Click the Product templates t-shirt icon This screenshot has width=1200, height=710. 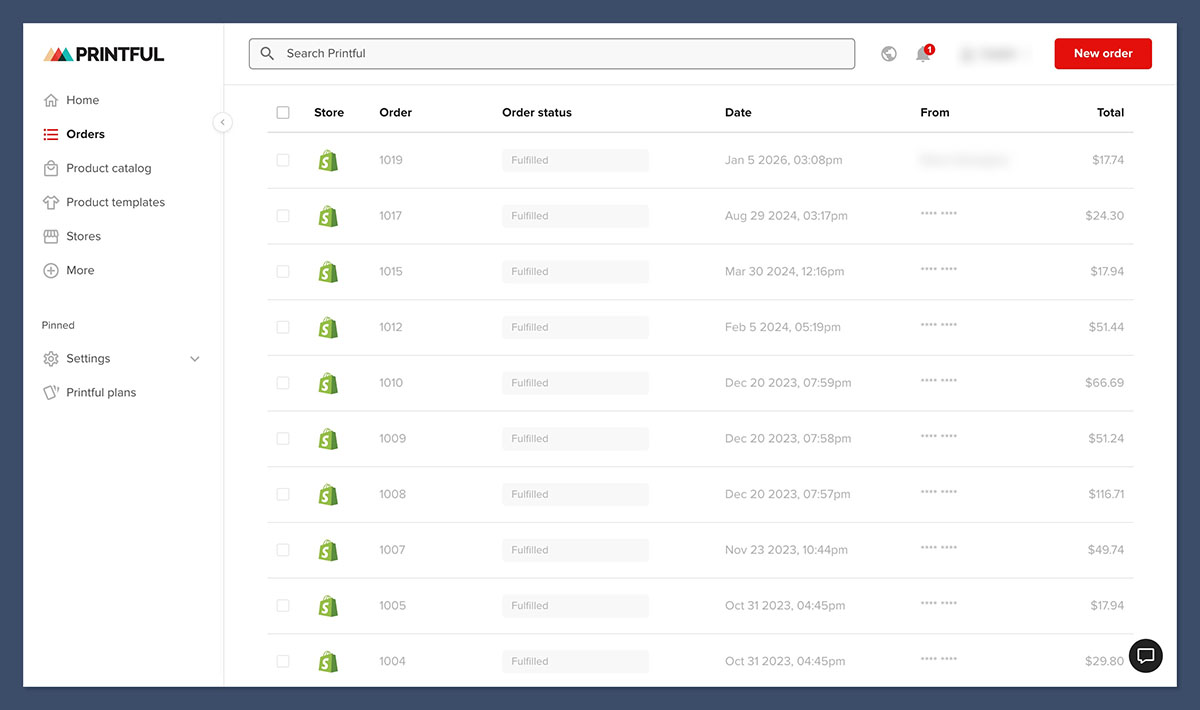51,202
